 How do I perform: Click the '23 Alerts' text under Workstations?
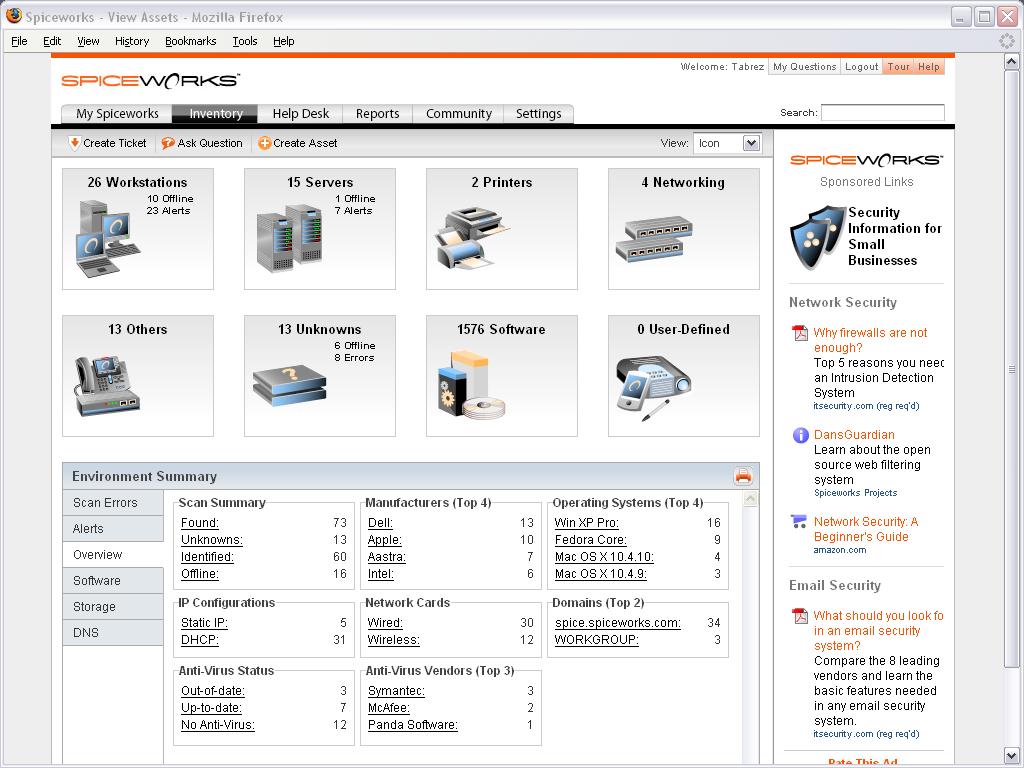pos(168,211)
